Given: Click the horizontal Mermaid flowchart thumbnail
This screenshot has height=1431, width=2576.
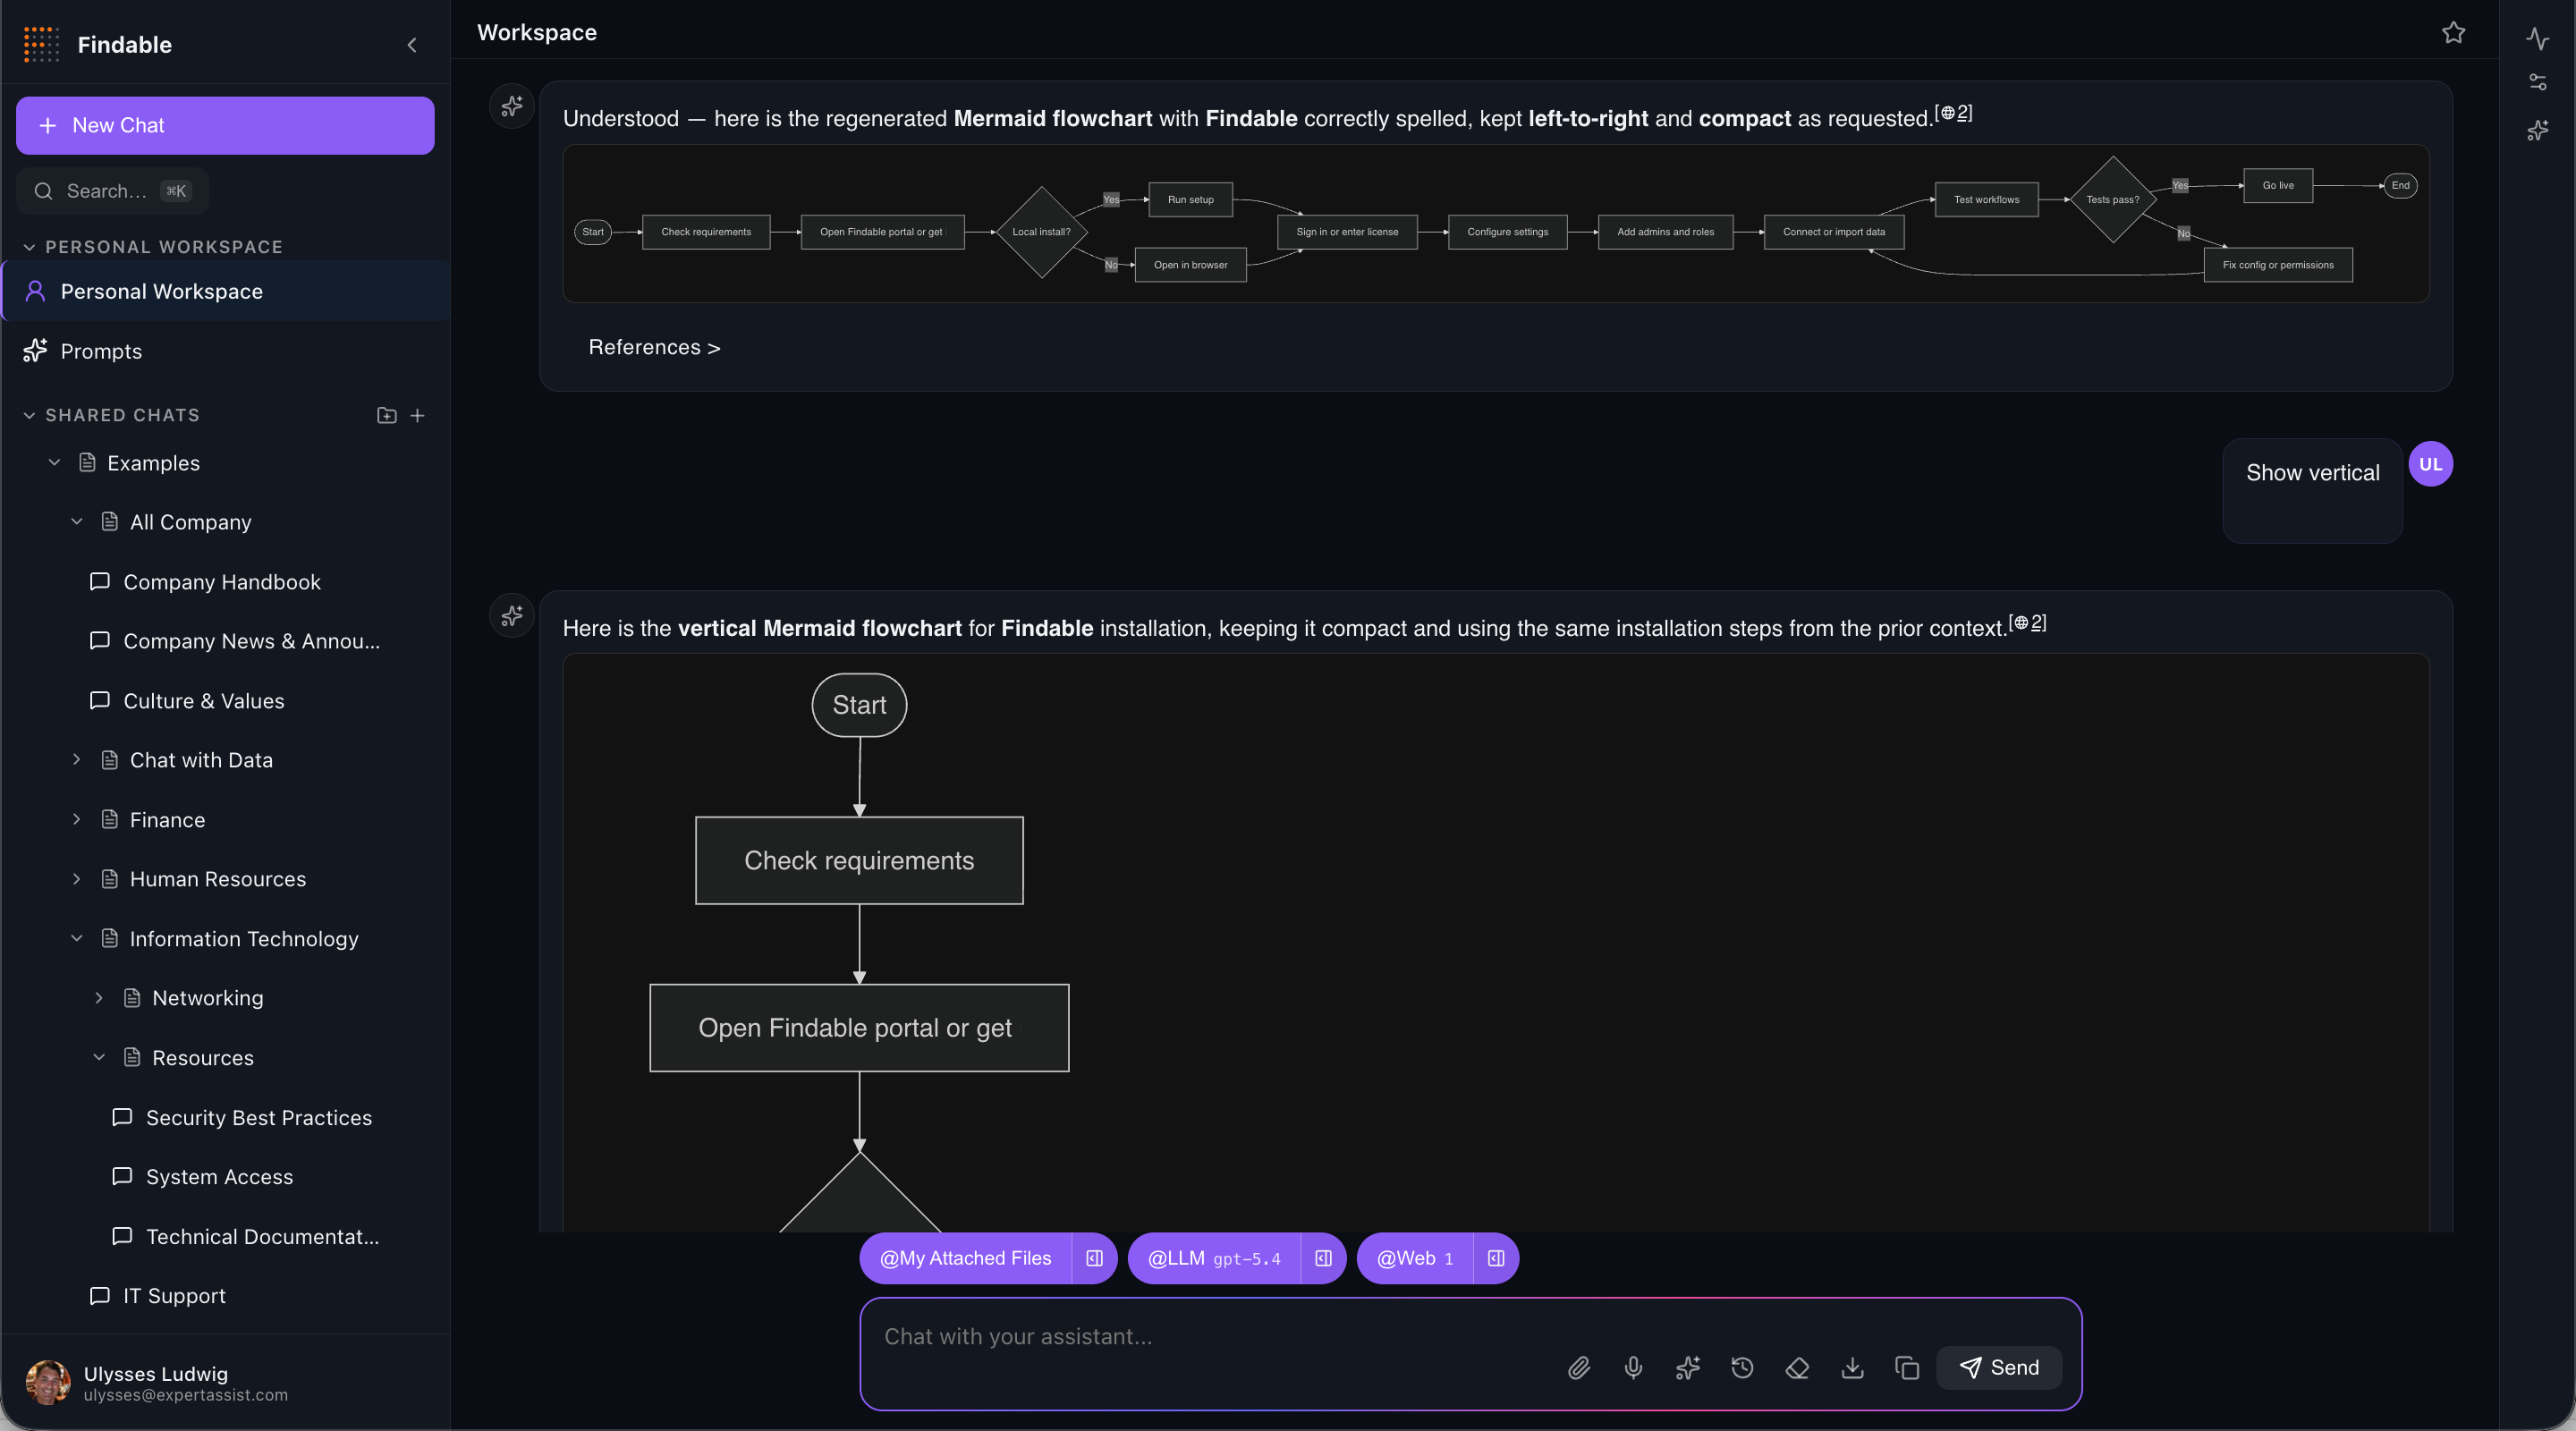Looking at the screenshot, I should tap(1496, 224).
